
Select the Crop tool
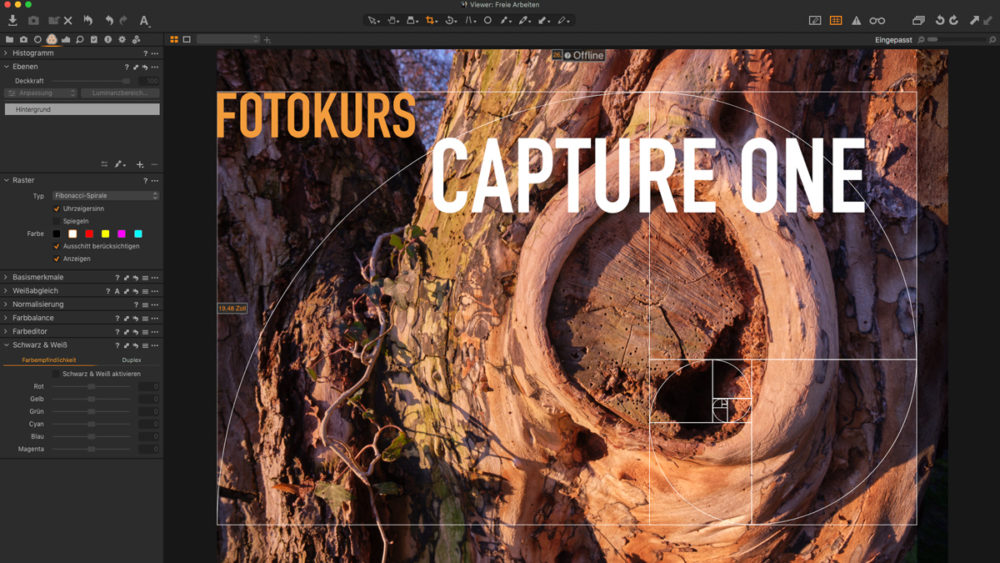[431, 20]
